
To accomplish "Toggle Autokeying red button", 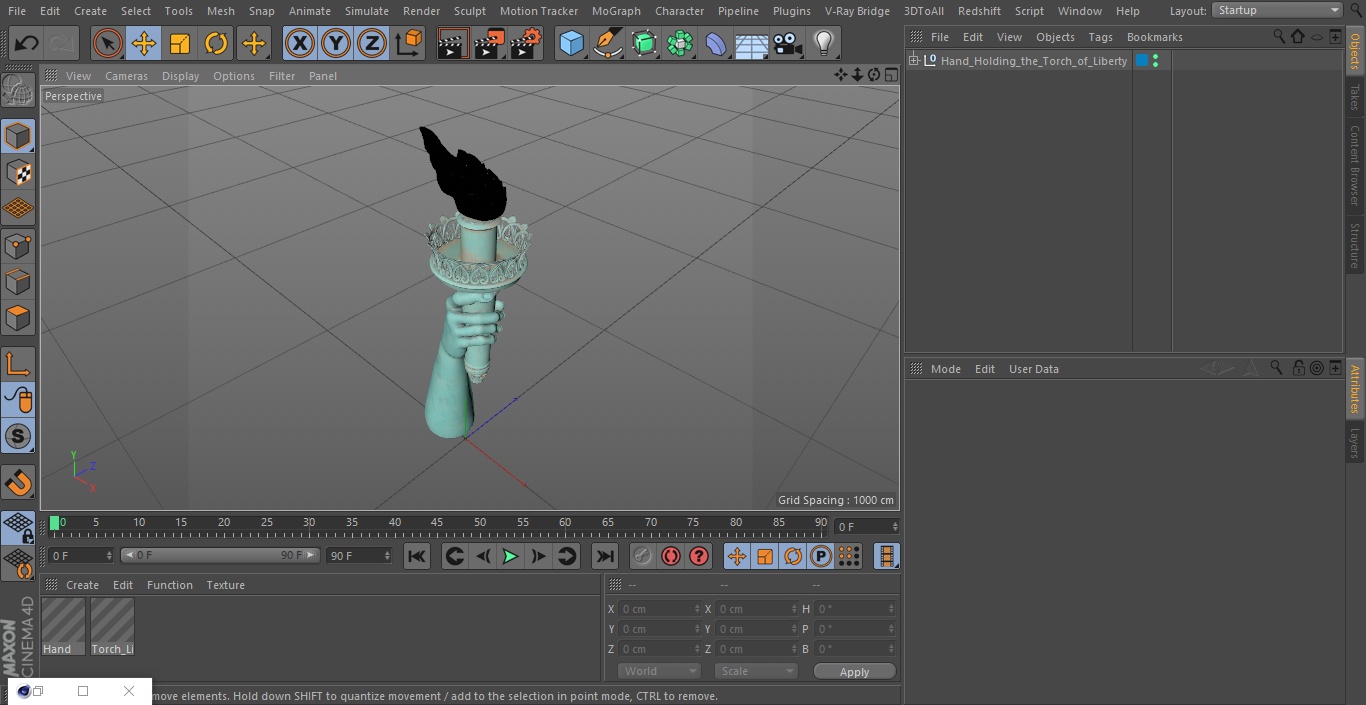I will [671, 556].
